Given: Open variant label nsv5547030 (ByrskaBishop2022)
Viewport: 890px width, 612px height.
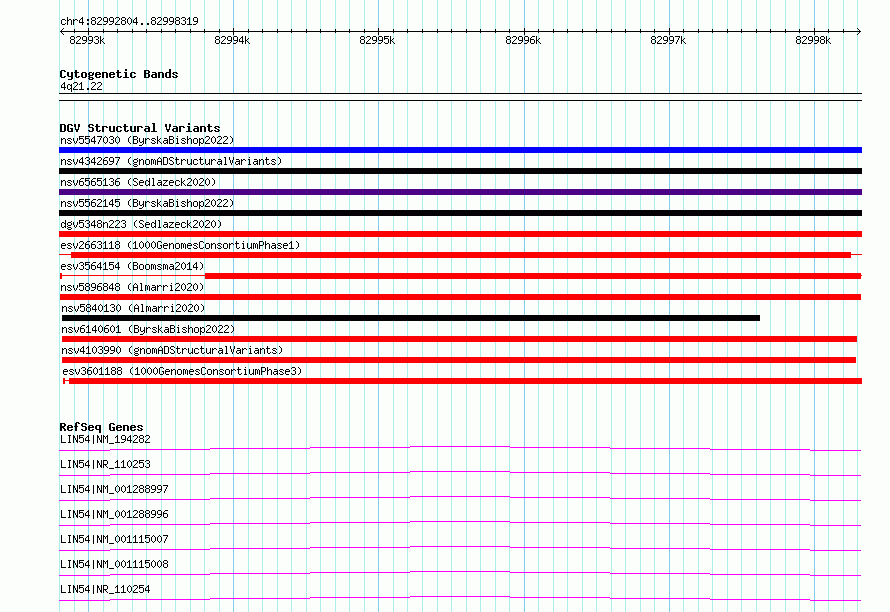Looking at the screenshot, I should [x=147, y=140].
